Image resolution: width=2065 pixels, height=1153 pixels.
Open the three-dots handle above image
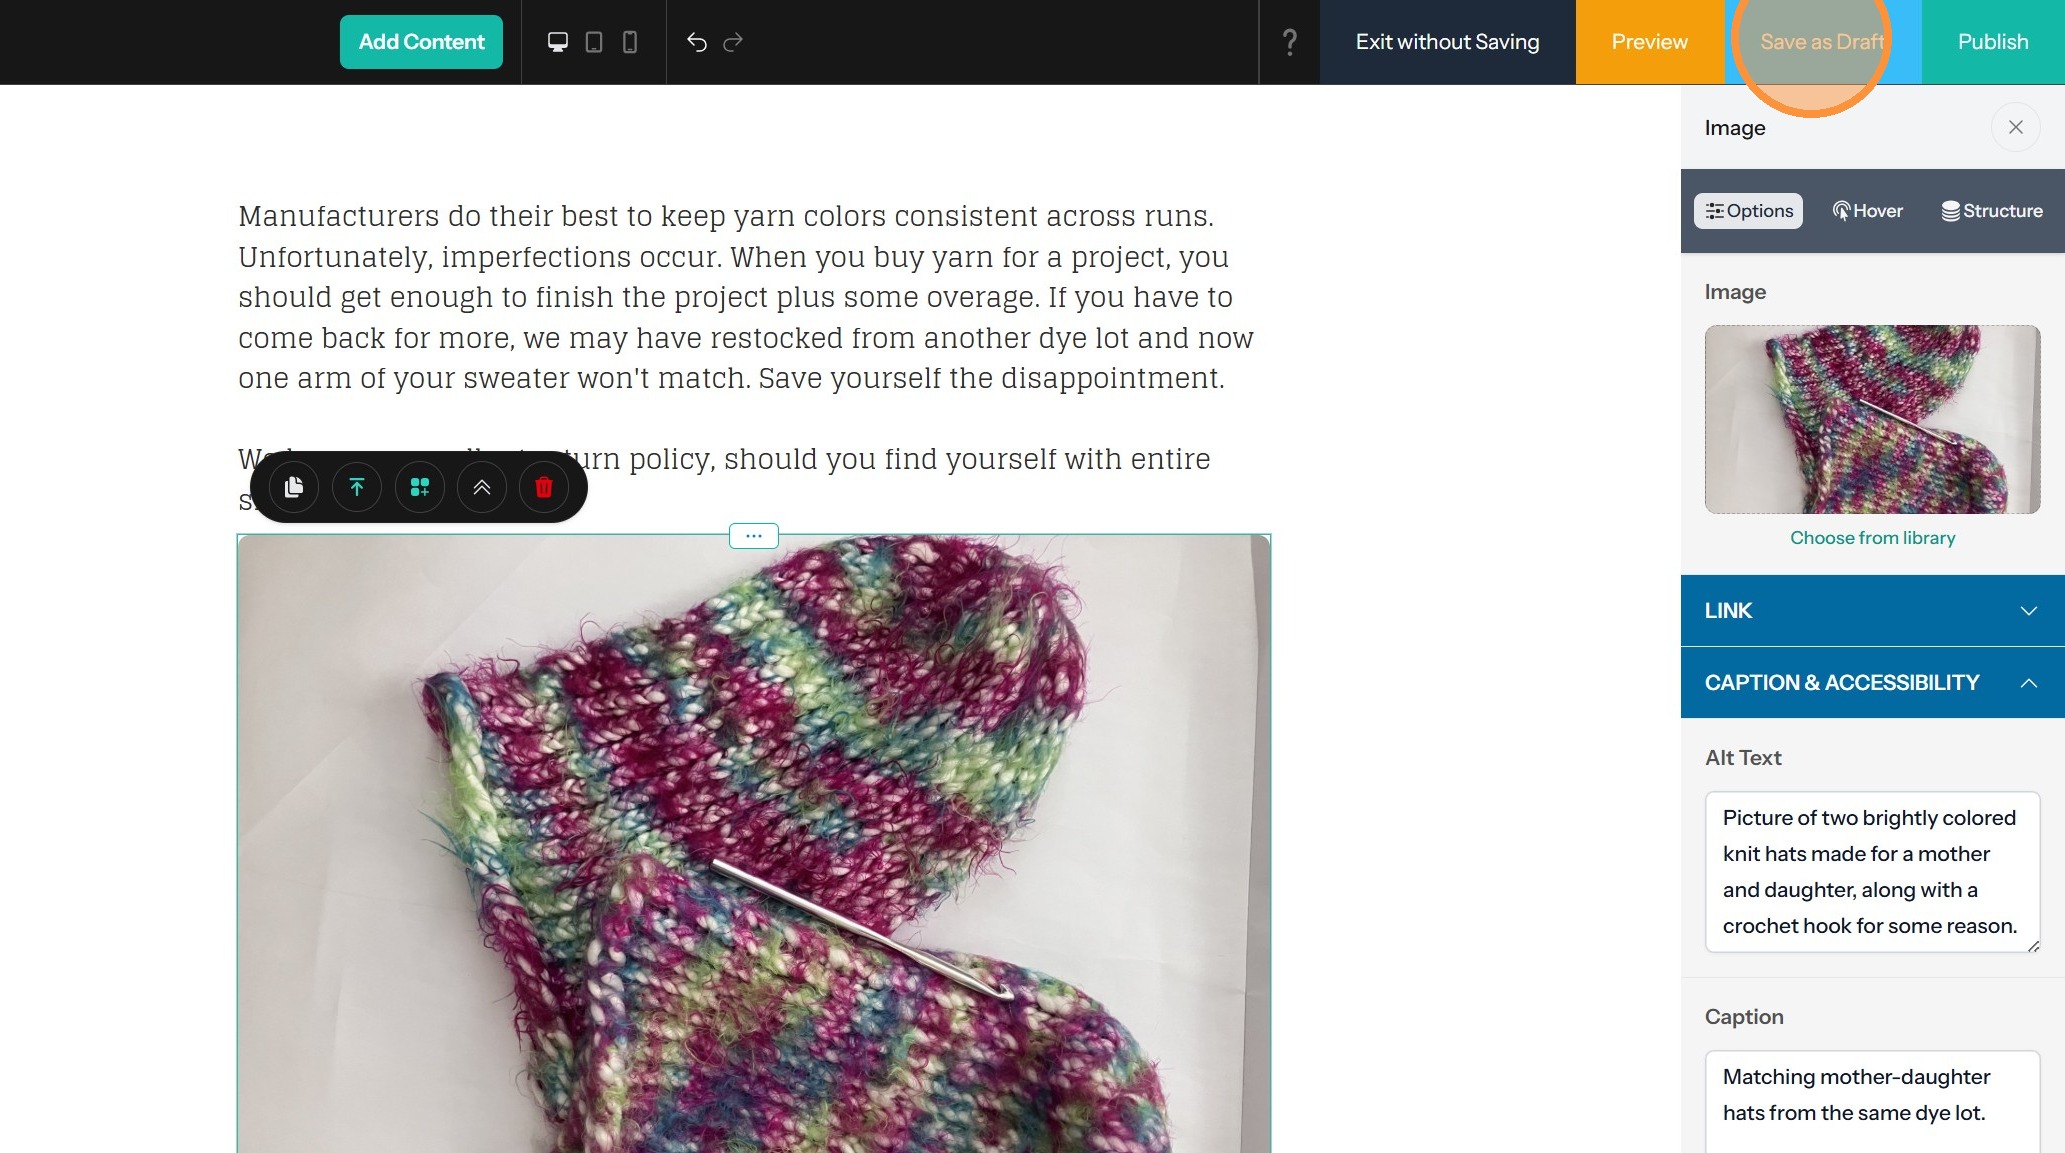tap(753, 536)
